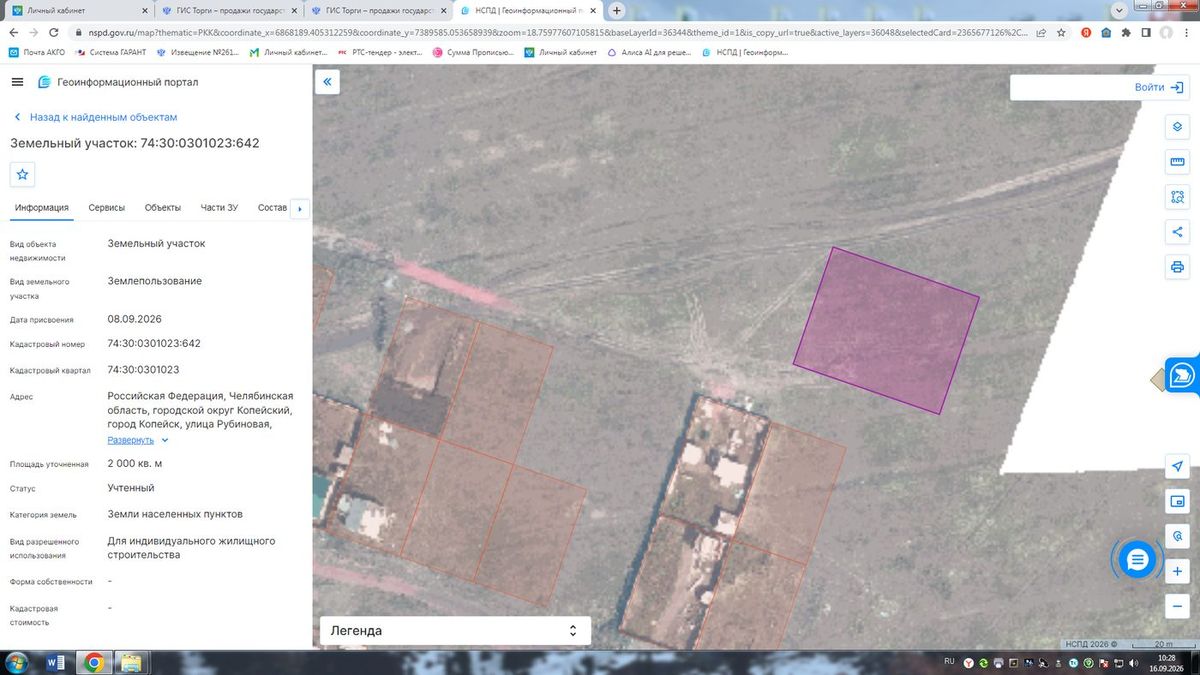Print the map

[x=1177, y=267]
